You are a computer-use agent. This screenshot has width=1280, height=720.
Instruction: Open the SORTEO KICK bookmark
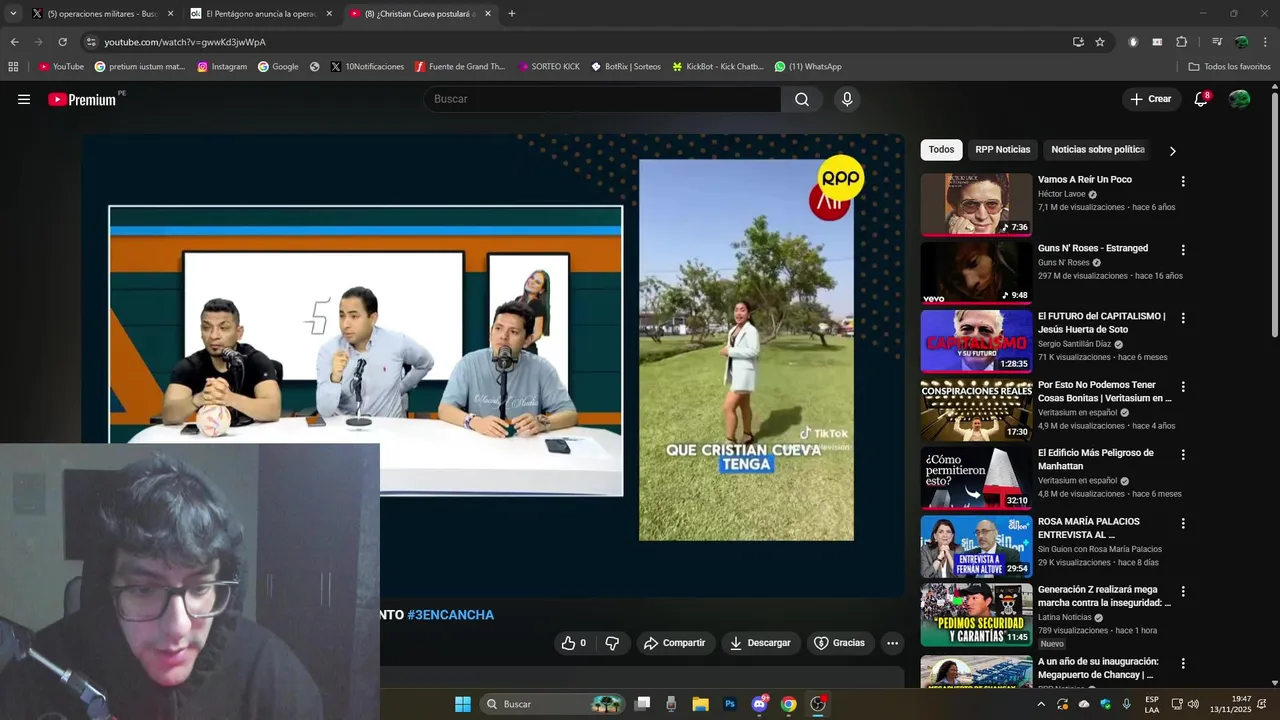coord(548,67)
